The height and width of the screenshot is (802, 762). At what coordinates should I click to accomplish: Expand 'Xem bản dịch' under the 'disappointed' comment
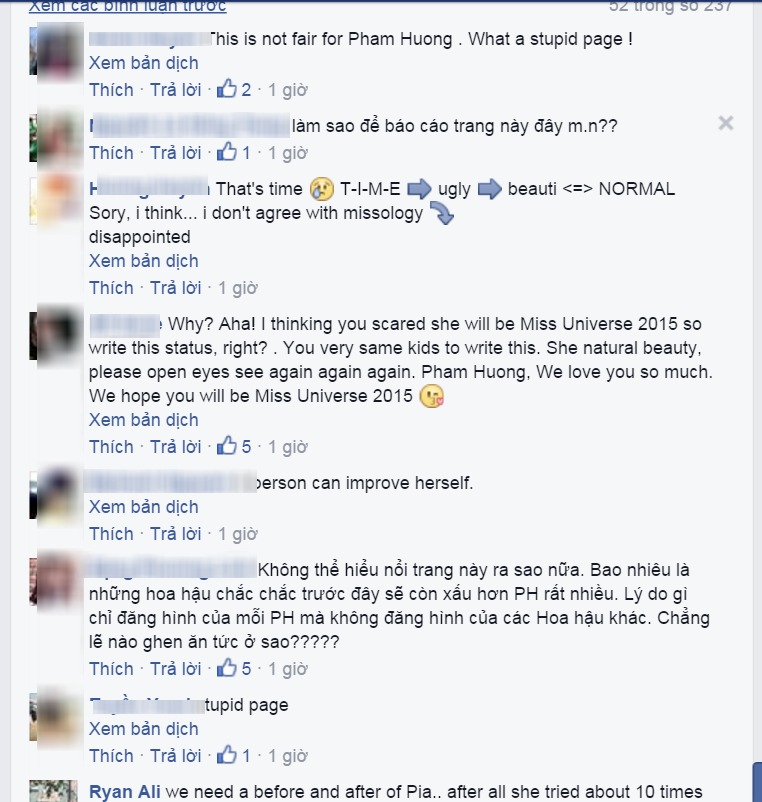[x=144, y=261]
